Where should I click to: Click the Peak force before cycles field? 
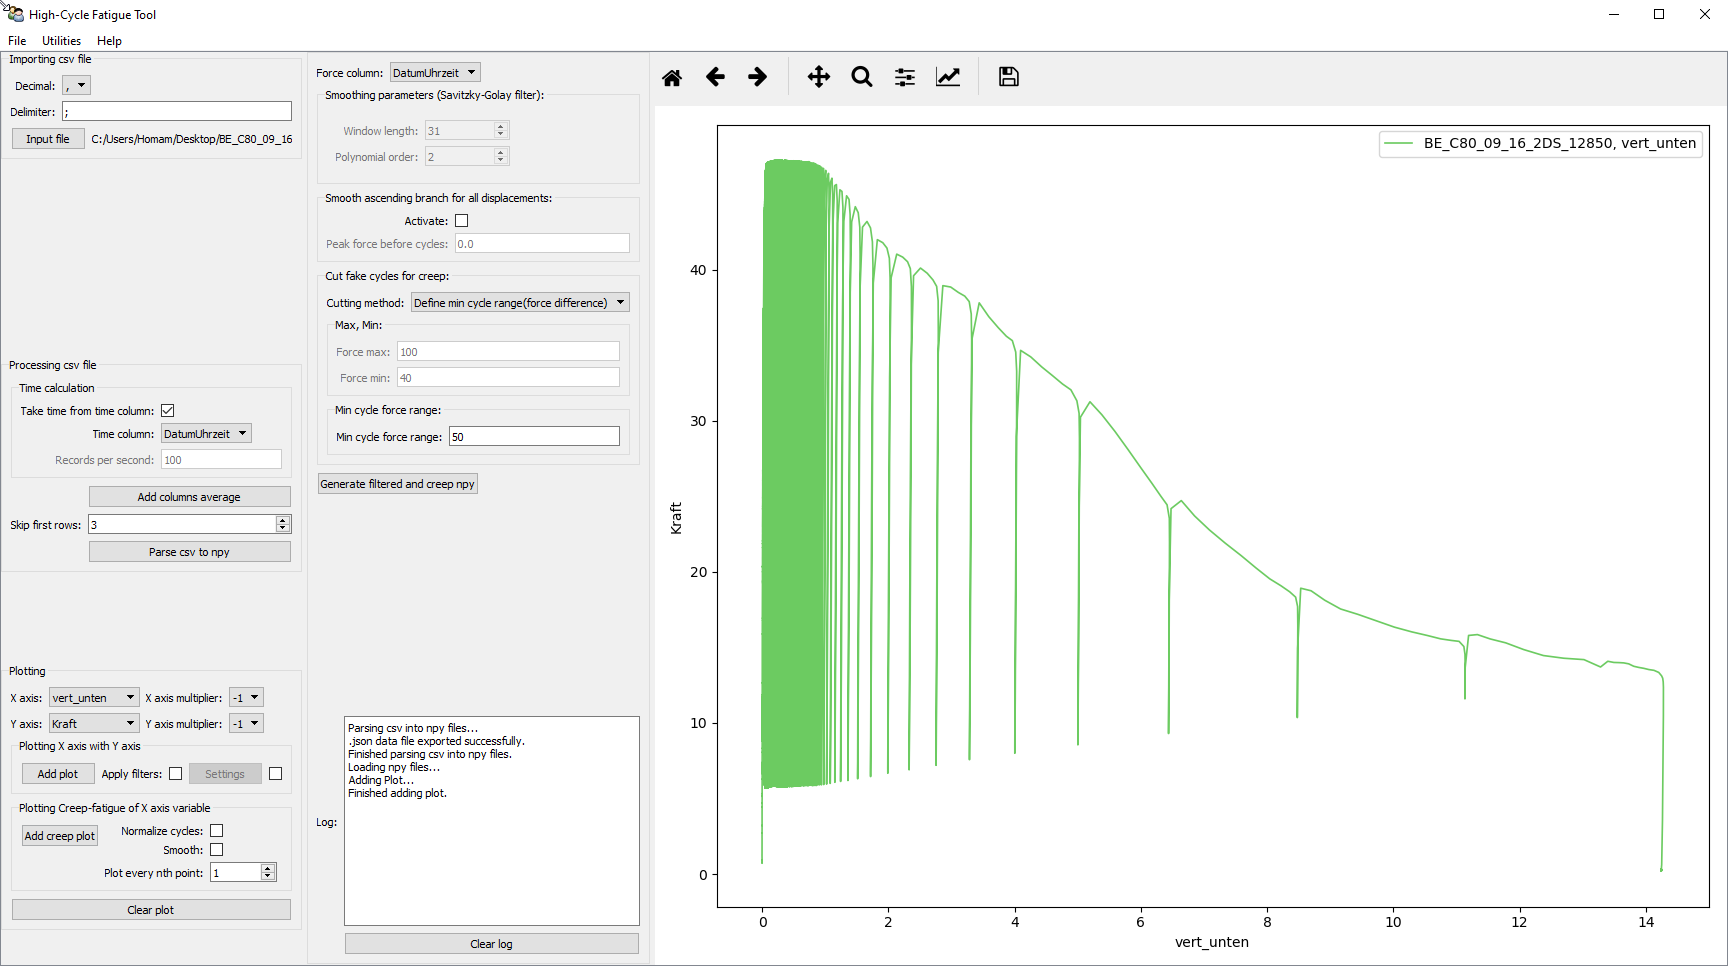[x=542, y=244]
